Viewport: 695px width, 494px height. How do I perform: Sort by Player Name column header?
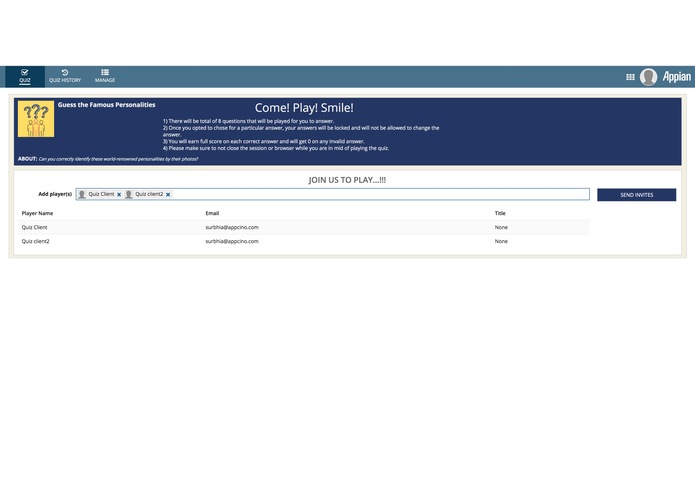coord(37,213)
